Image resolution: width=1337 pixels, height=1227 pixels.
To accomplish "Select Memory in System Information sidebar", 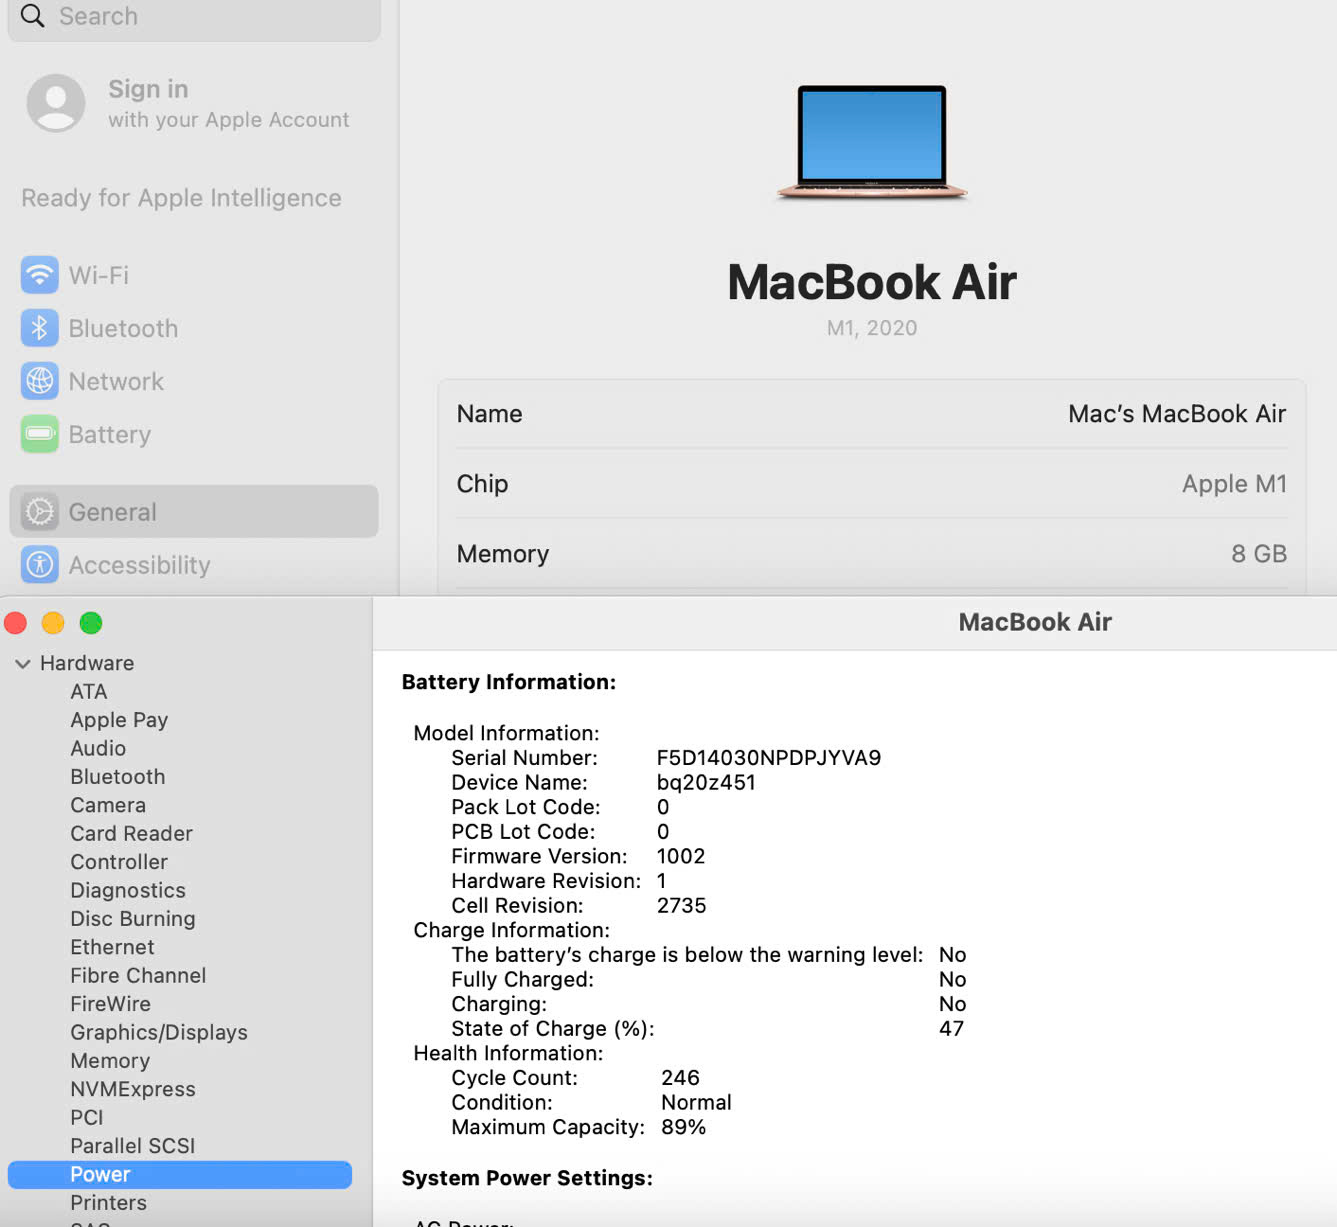I will pyautogui.click(x=110, y=1061).
